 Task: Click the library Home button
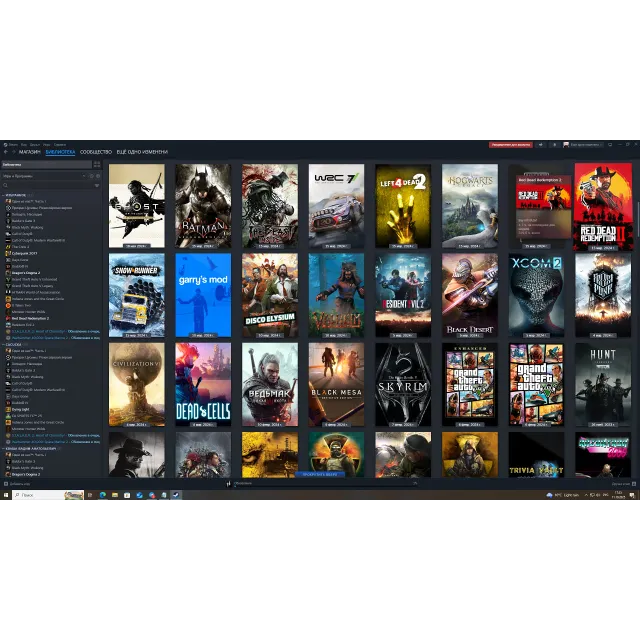pyautogui.click(x=47, y=164)
